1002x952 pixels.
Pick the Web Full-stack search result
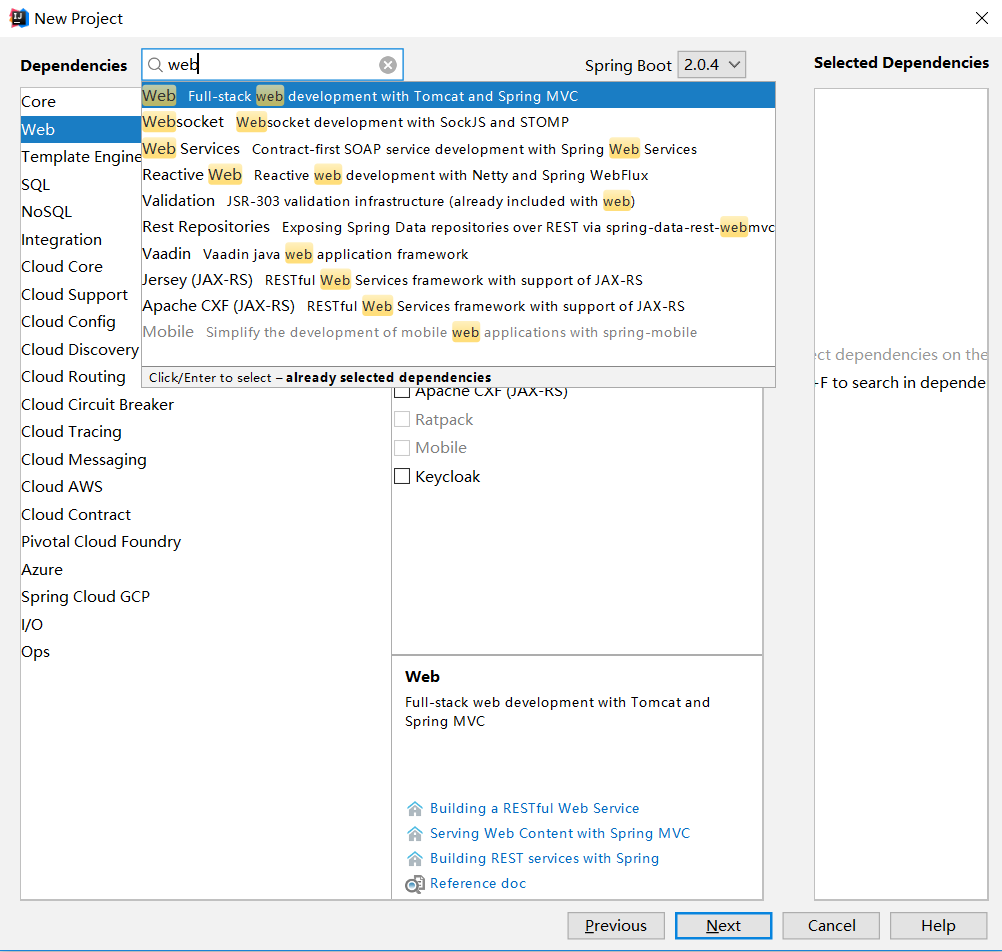[458, 96]
